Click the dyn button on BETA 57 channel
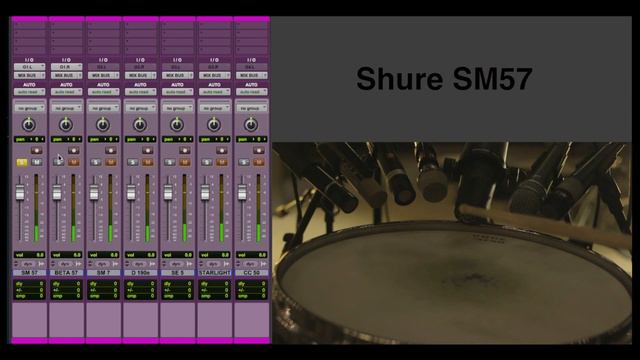This screenshot has height=360, width=640. (x=66, y=264)
